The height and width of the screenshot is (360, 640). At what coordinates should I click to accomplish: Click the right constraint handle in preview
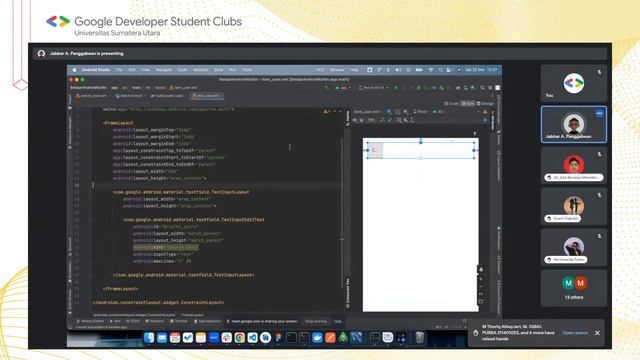[x=474, y=150]
